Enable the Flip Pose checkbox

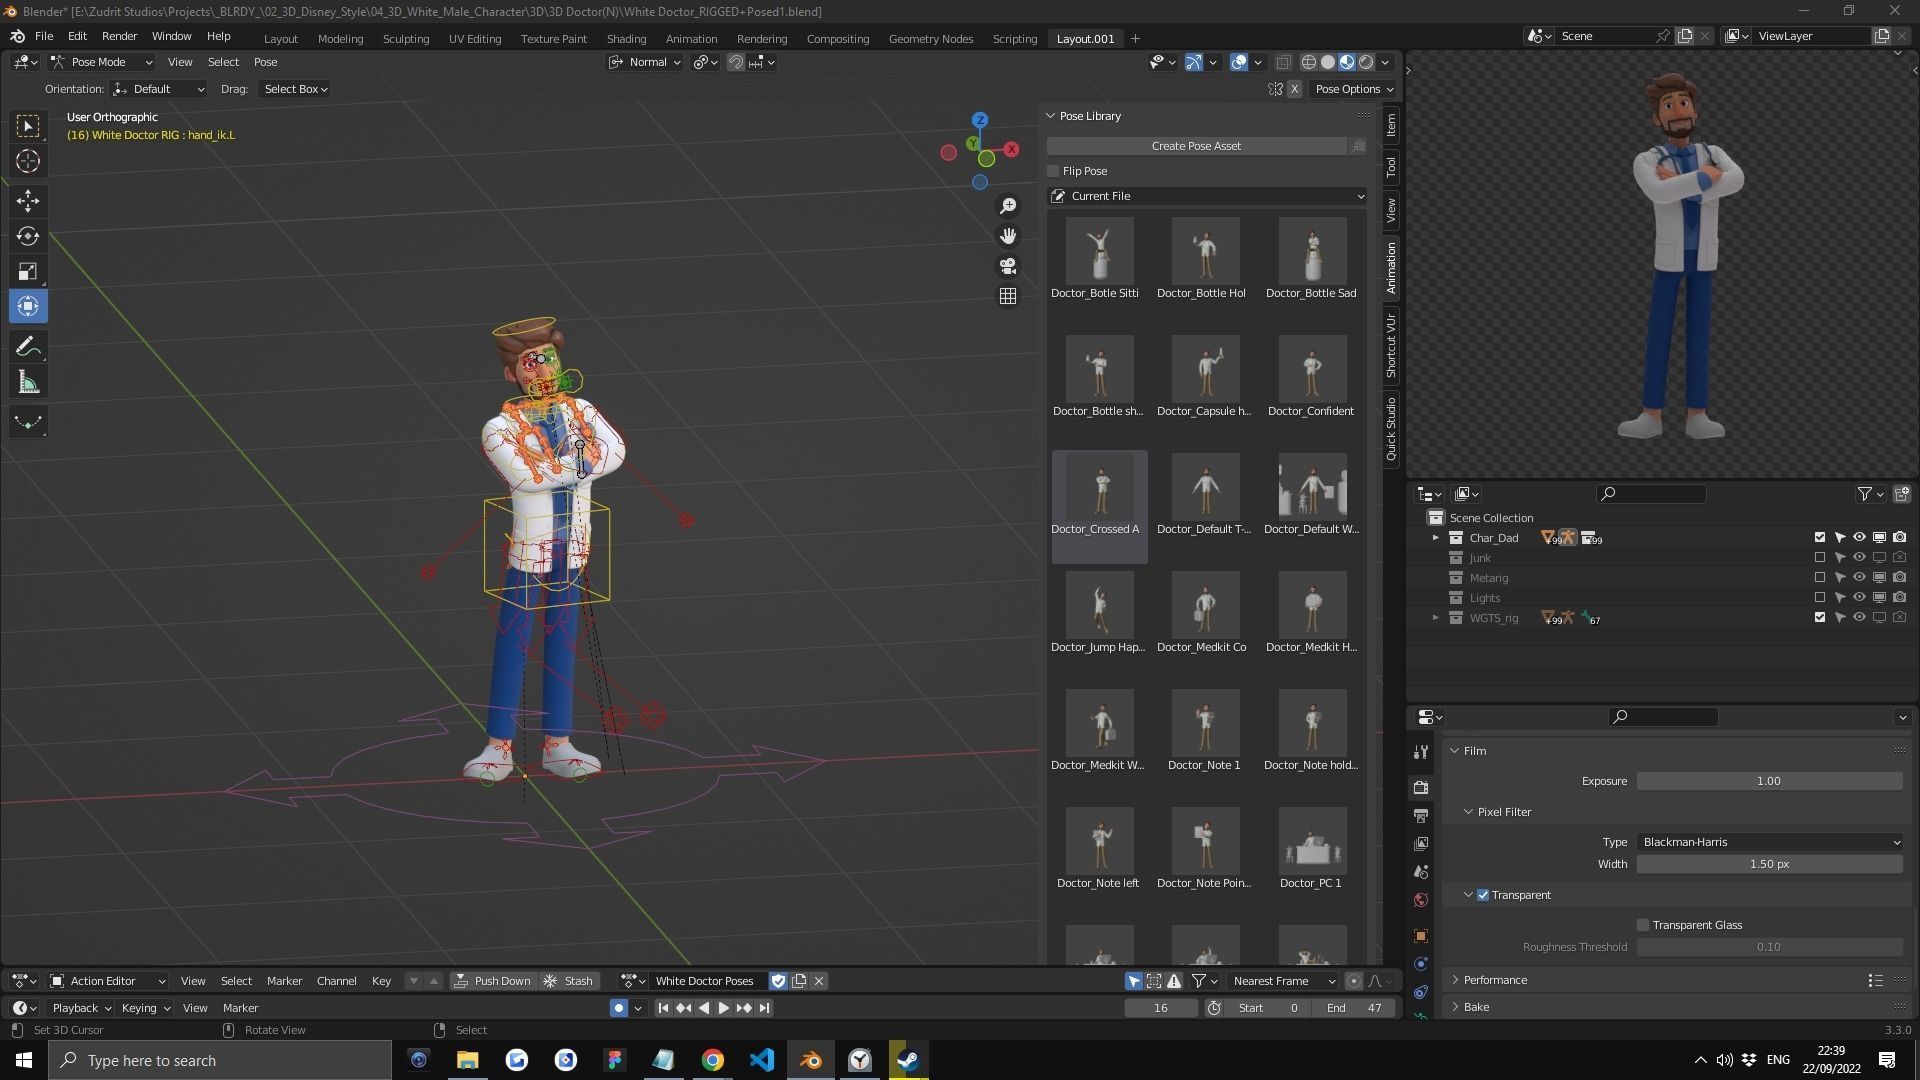[1053, 171]
